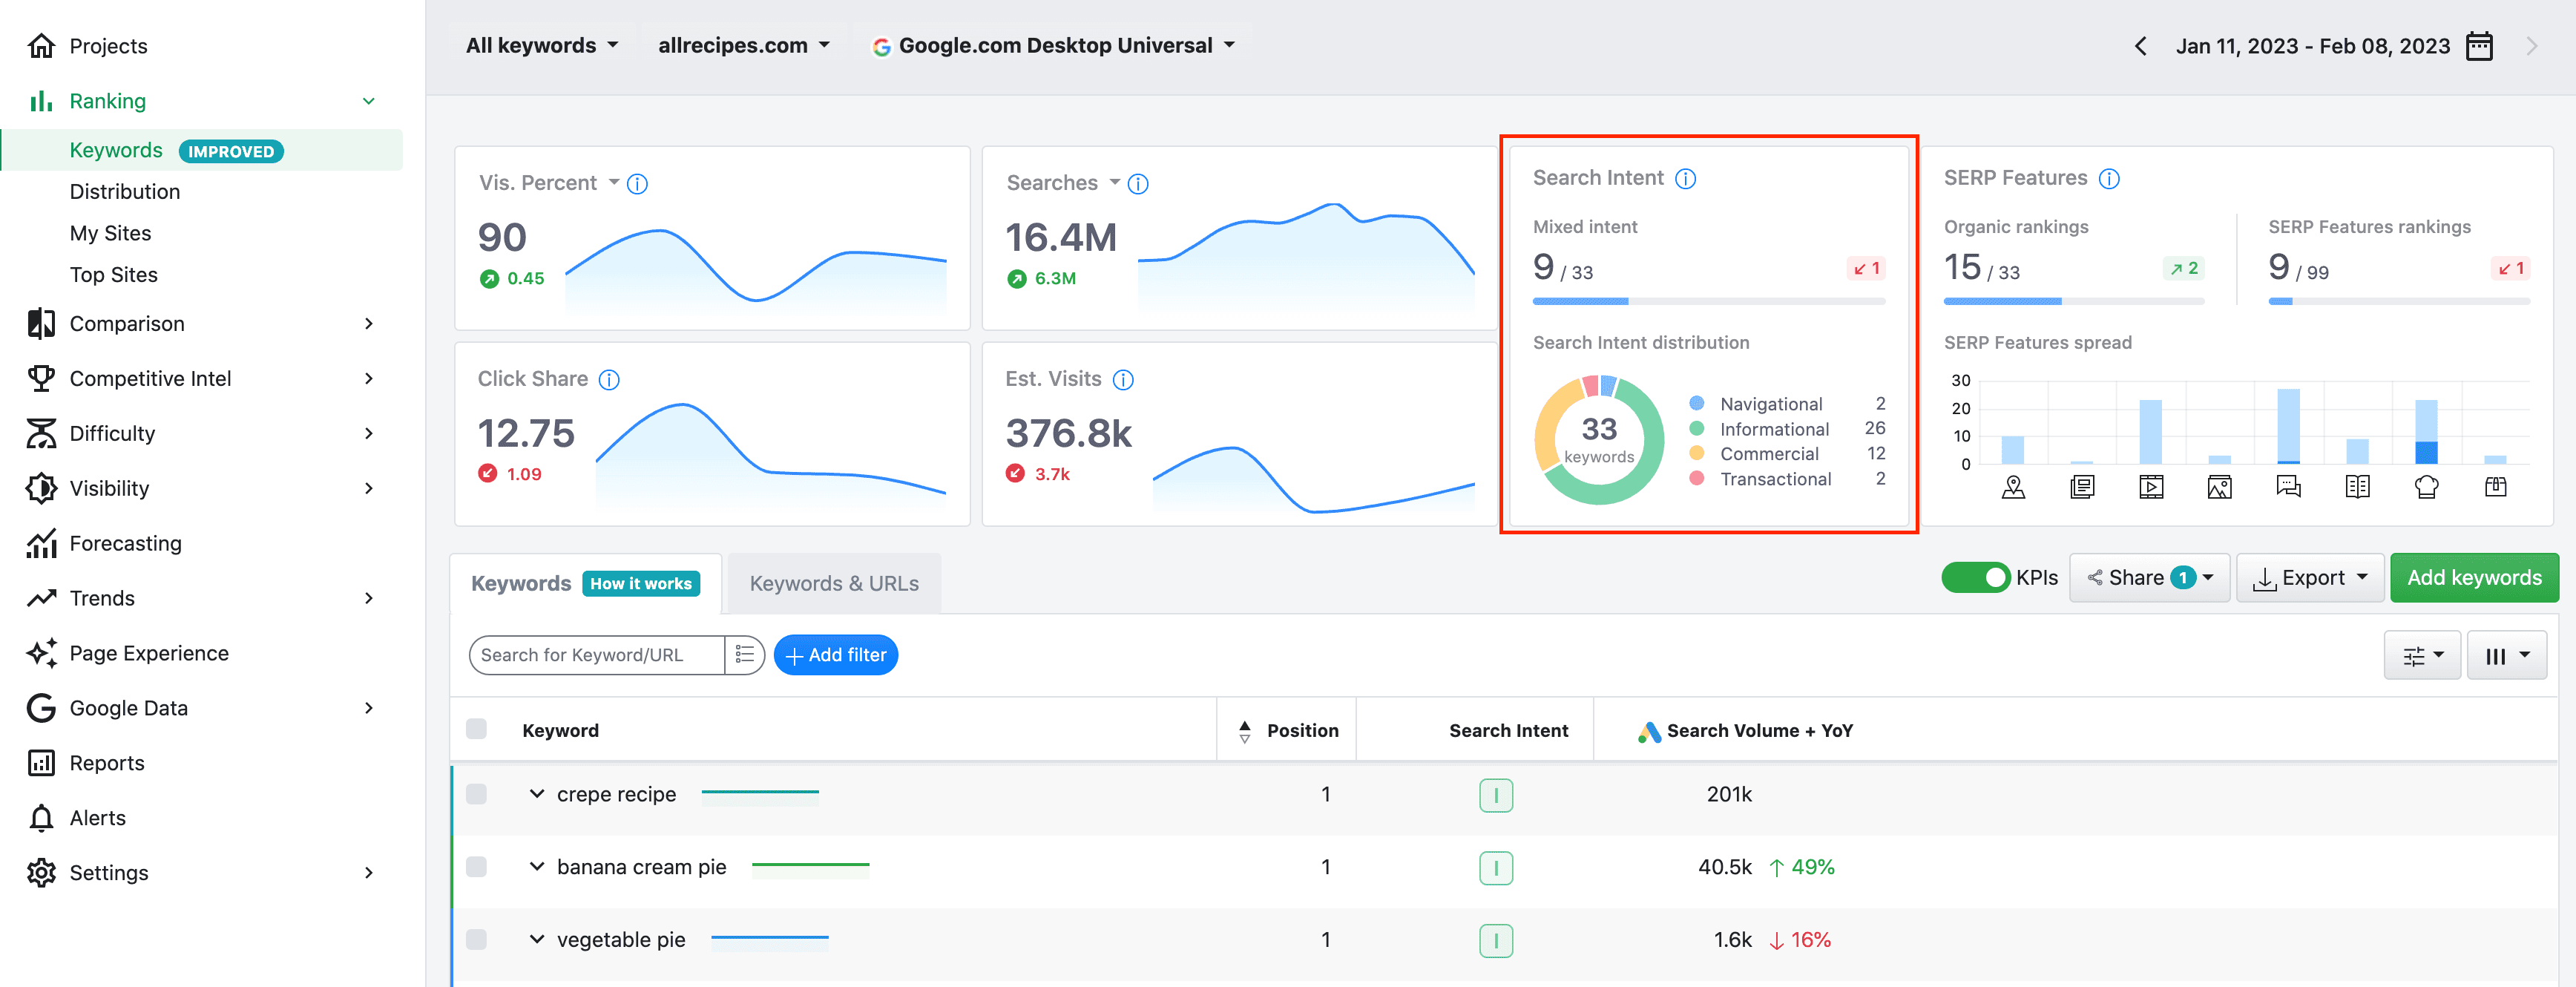Viewport: 2576px width, 987px height.
Task: Click the Add keywords button
Action: (2473, 578)
